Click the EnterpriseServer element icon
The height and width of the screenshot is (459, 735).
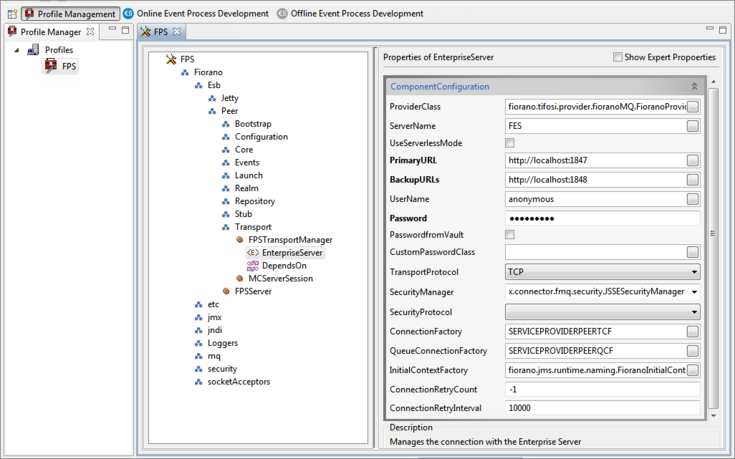(253, 253)
